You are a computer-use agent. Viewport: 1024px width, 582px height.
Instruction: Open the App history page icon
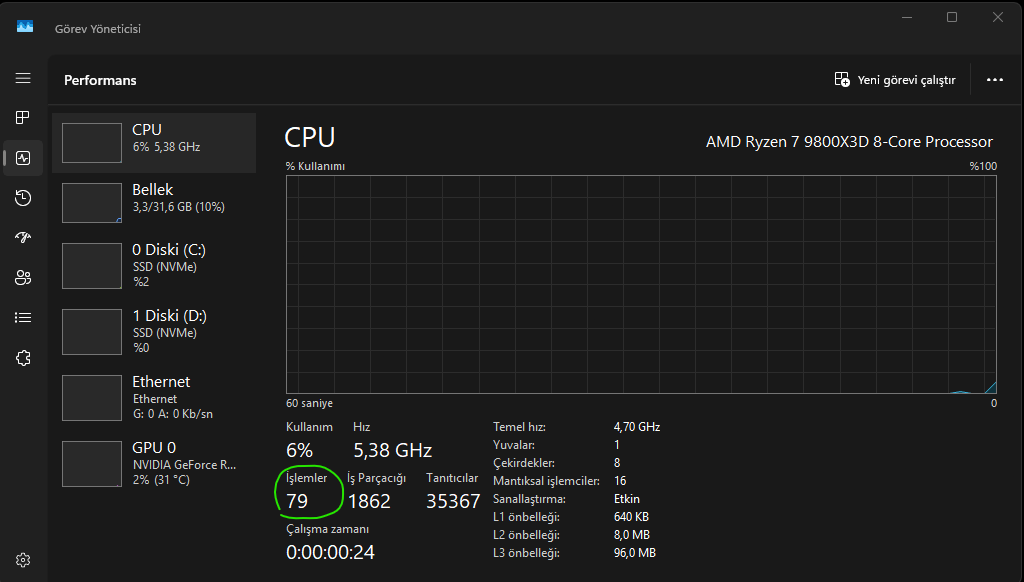tap(23, 198)
